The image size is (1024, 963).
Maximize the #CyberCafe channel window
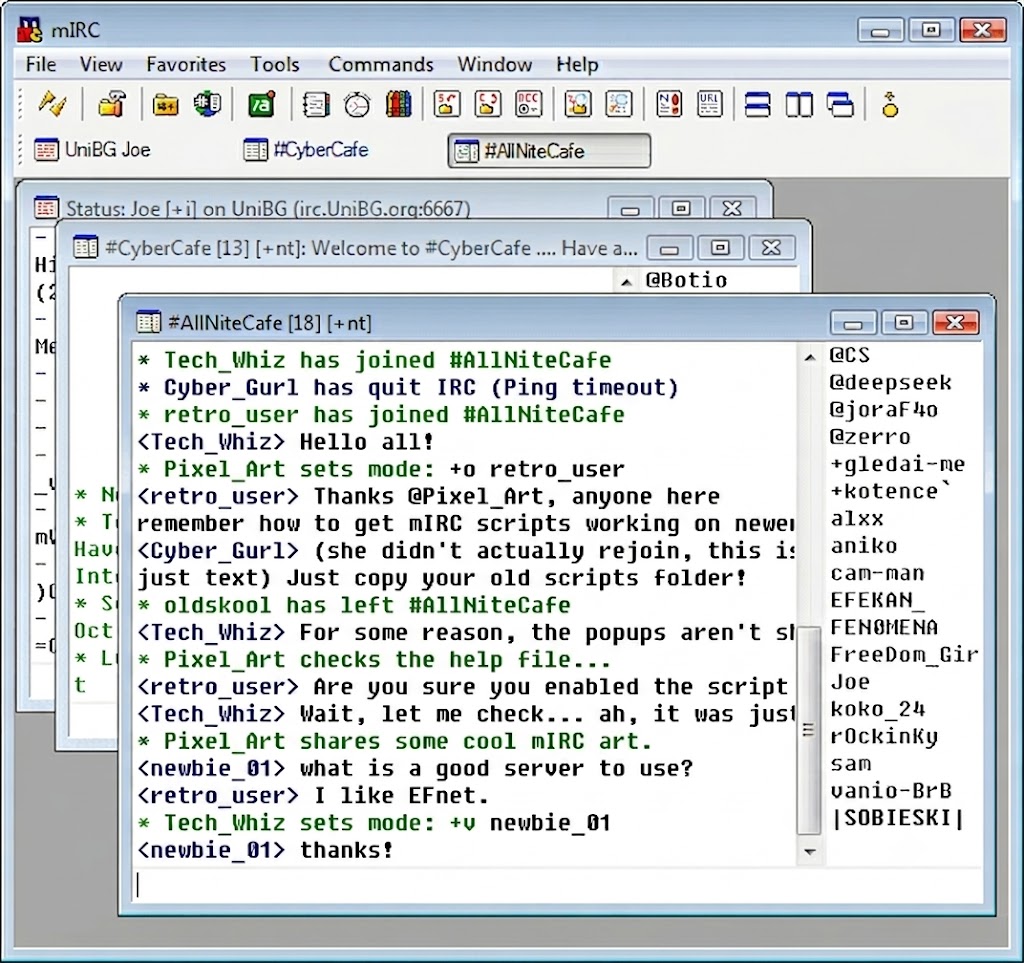(720, 247)
